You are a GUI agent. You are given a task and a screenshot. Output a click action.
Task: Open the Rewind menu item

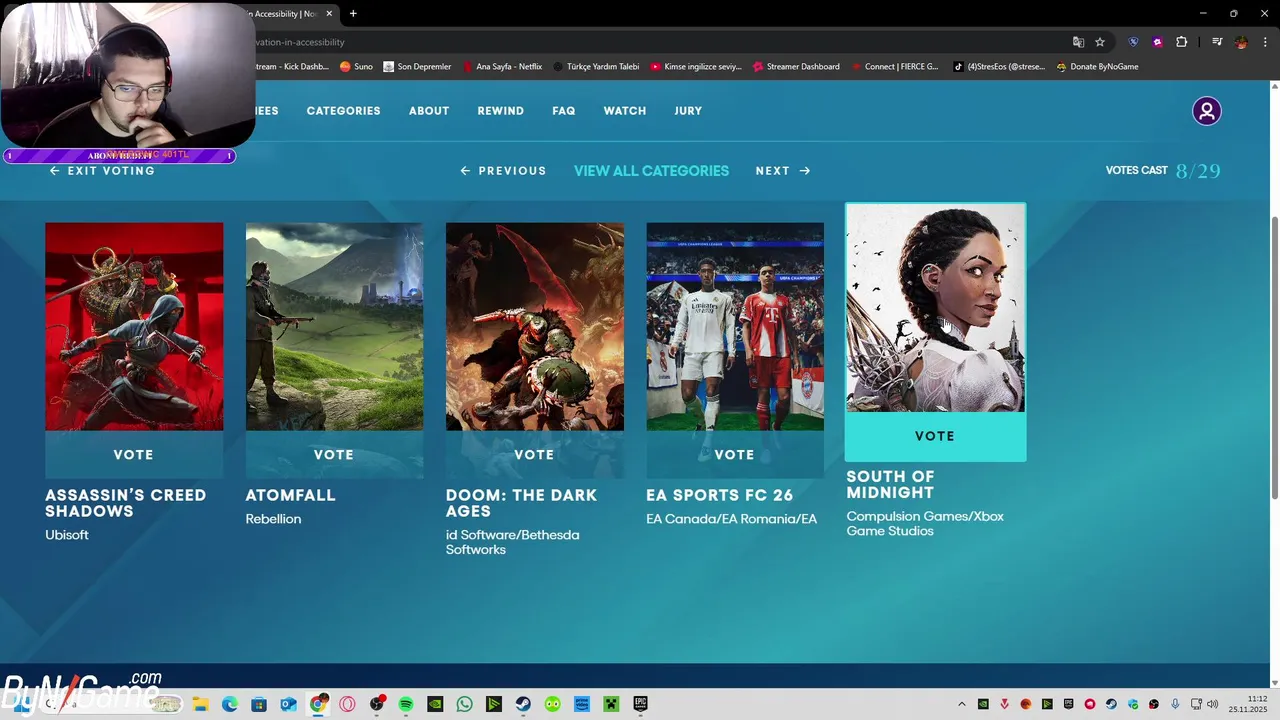tap(500, 111)
